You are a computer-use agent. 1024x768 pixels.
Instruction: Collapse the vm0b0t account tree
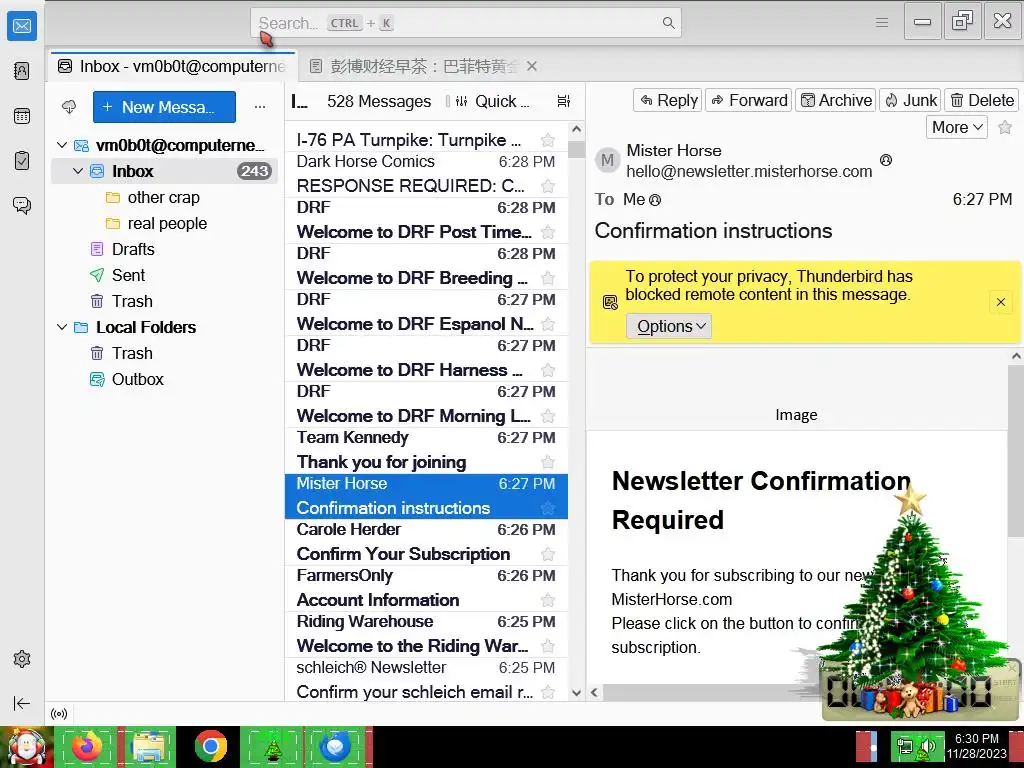pos(62,145)
